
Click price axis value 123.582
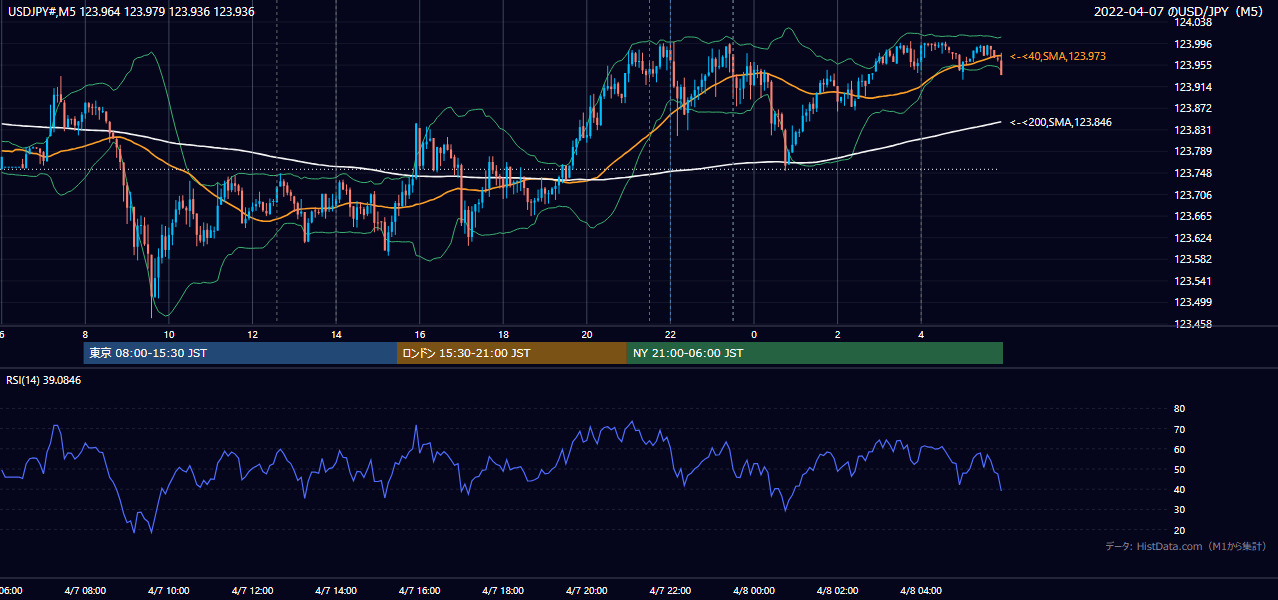coord(1192,259)
